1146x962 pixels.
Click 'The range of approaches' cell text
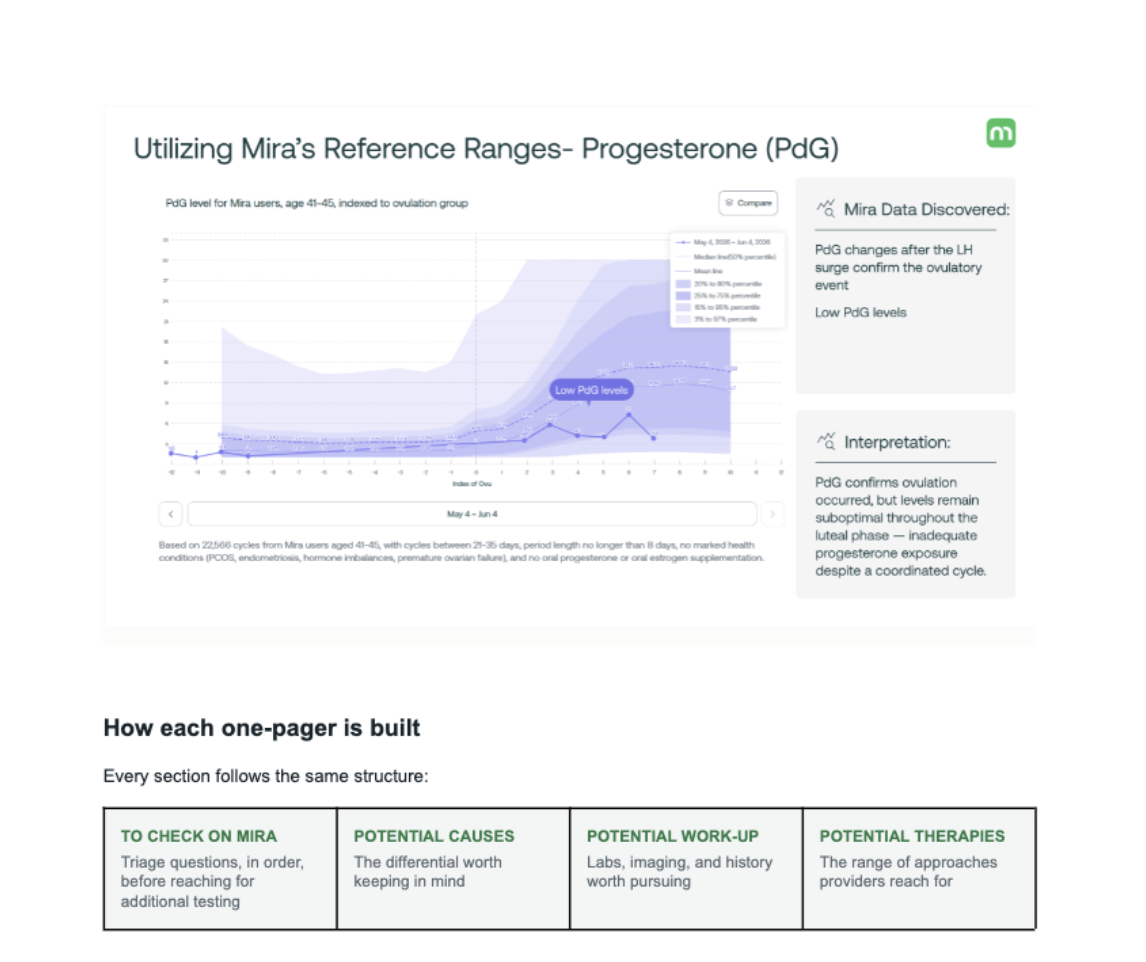coord(908,872)
